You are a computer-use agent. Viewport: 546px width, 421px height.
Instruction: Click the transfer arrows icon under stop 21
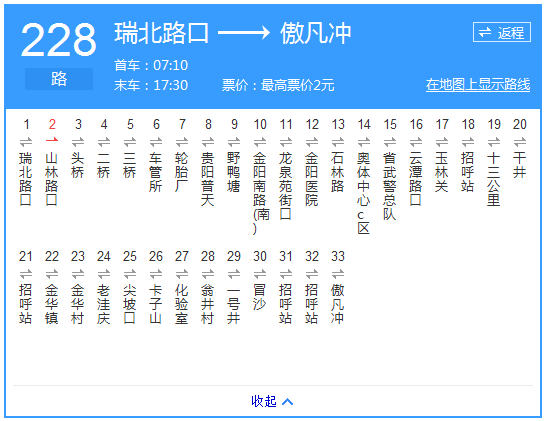(x=26, y=274)
